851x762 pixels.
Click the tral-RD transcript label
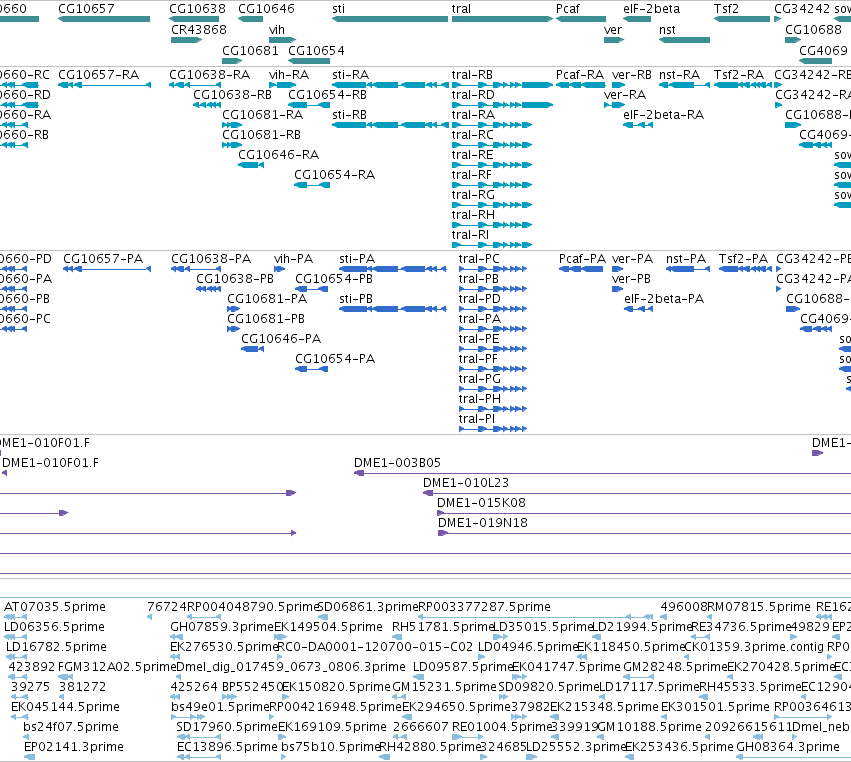pos(473,94)
